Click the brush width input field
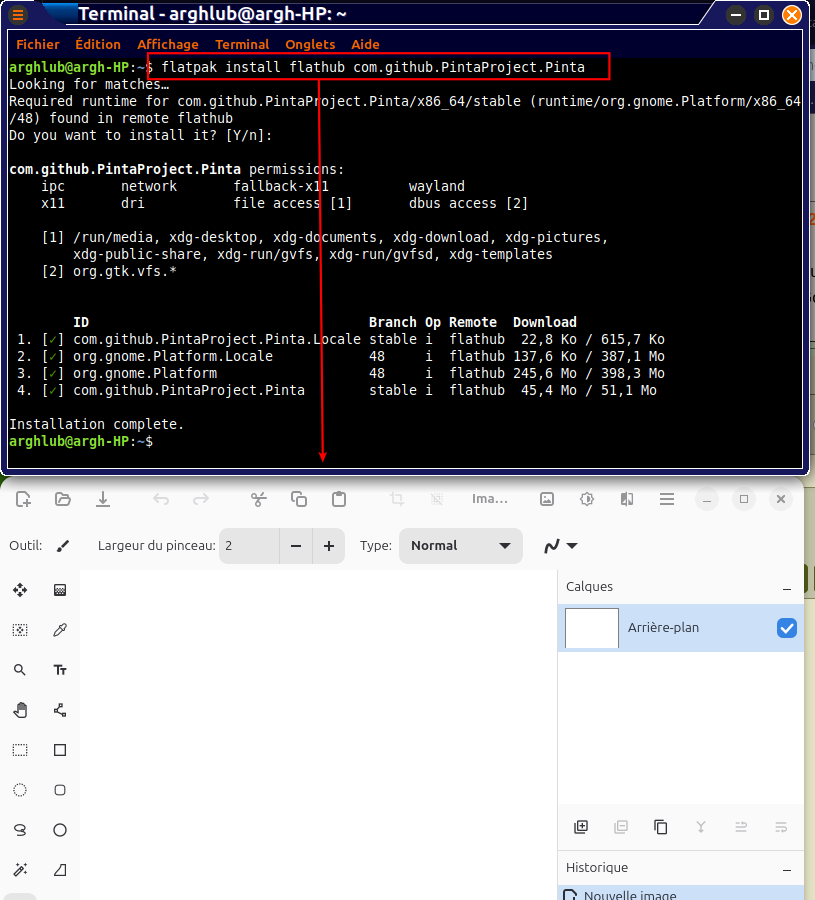815x900 pixels. pyautogui.click(x=250, y=546)
